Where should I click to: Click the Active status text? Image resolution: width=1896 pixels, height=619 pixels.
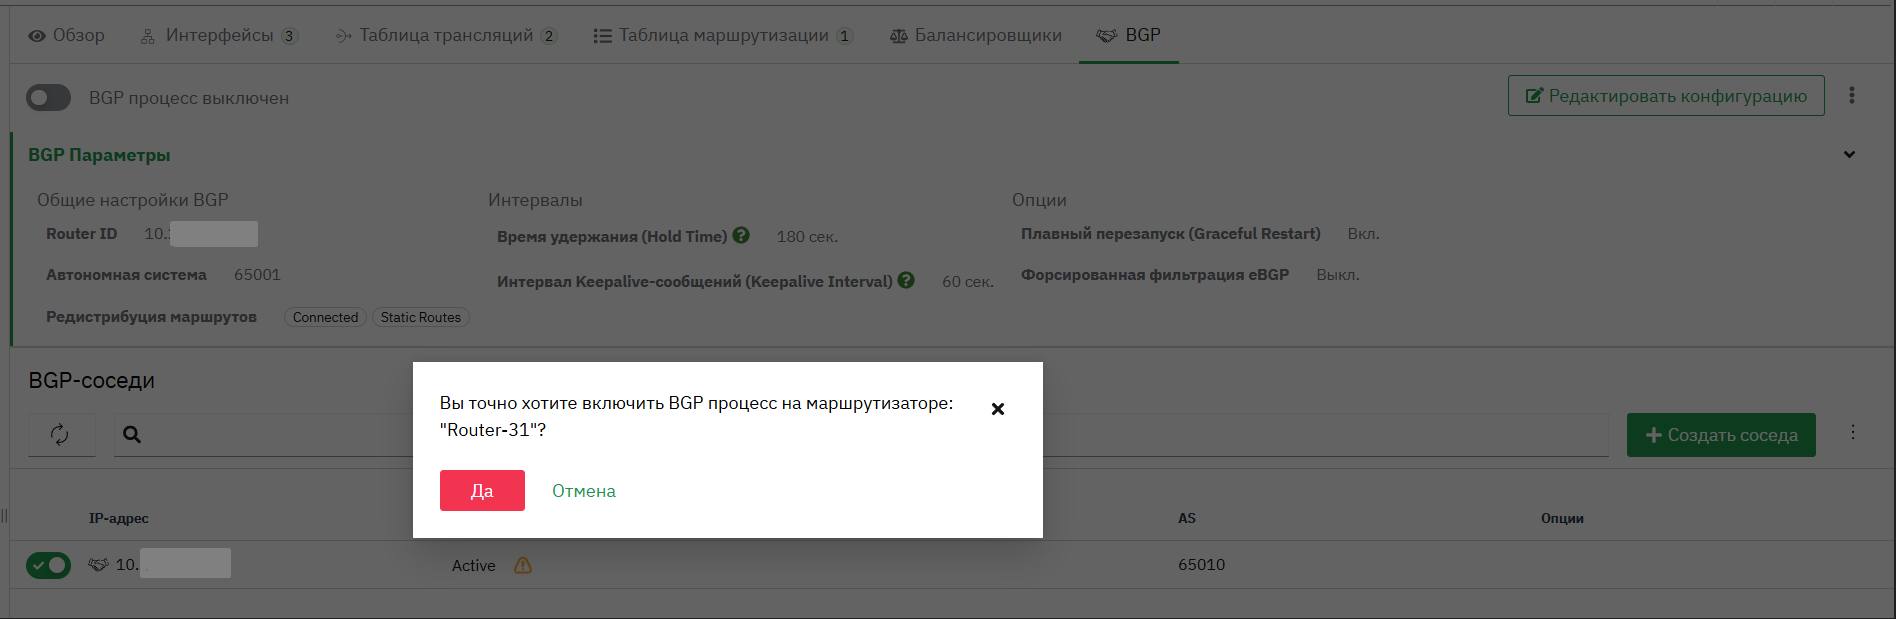tap(474, 565)
